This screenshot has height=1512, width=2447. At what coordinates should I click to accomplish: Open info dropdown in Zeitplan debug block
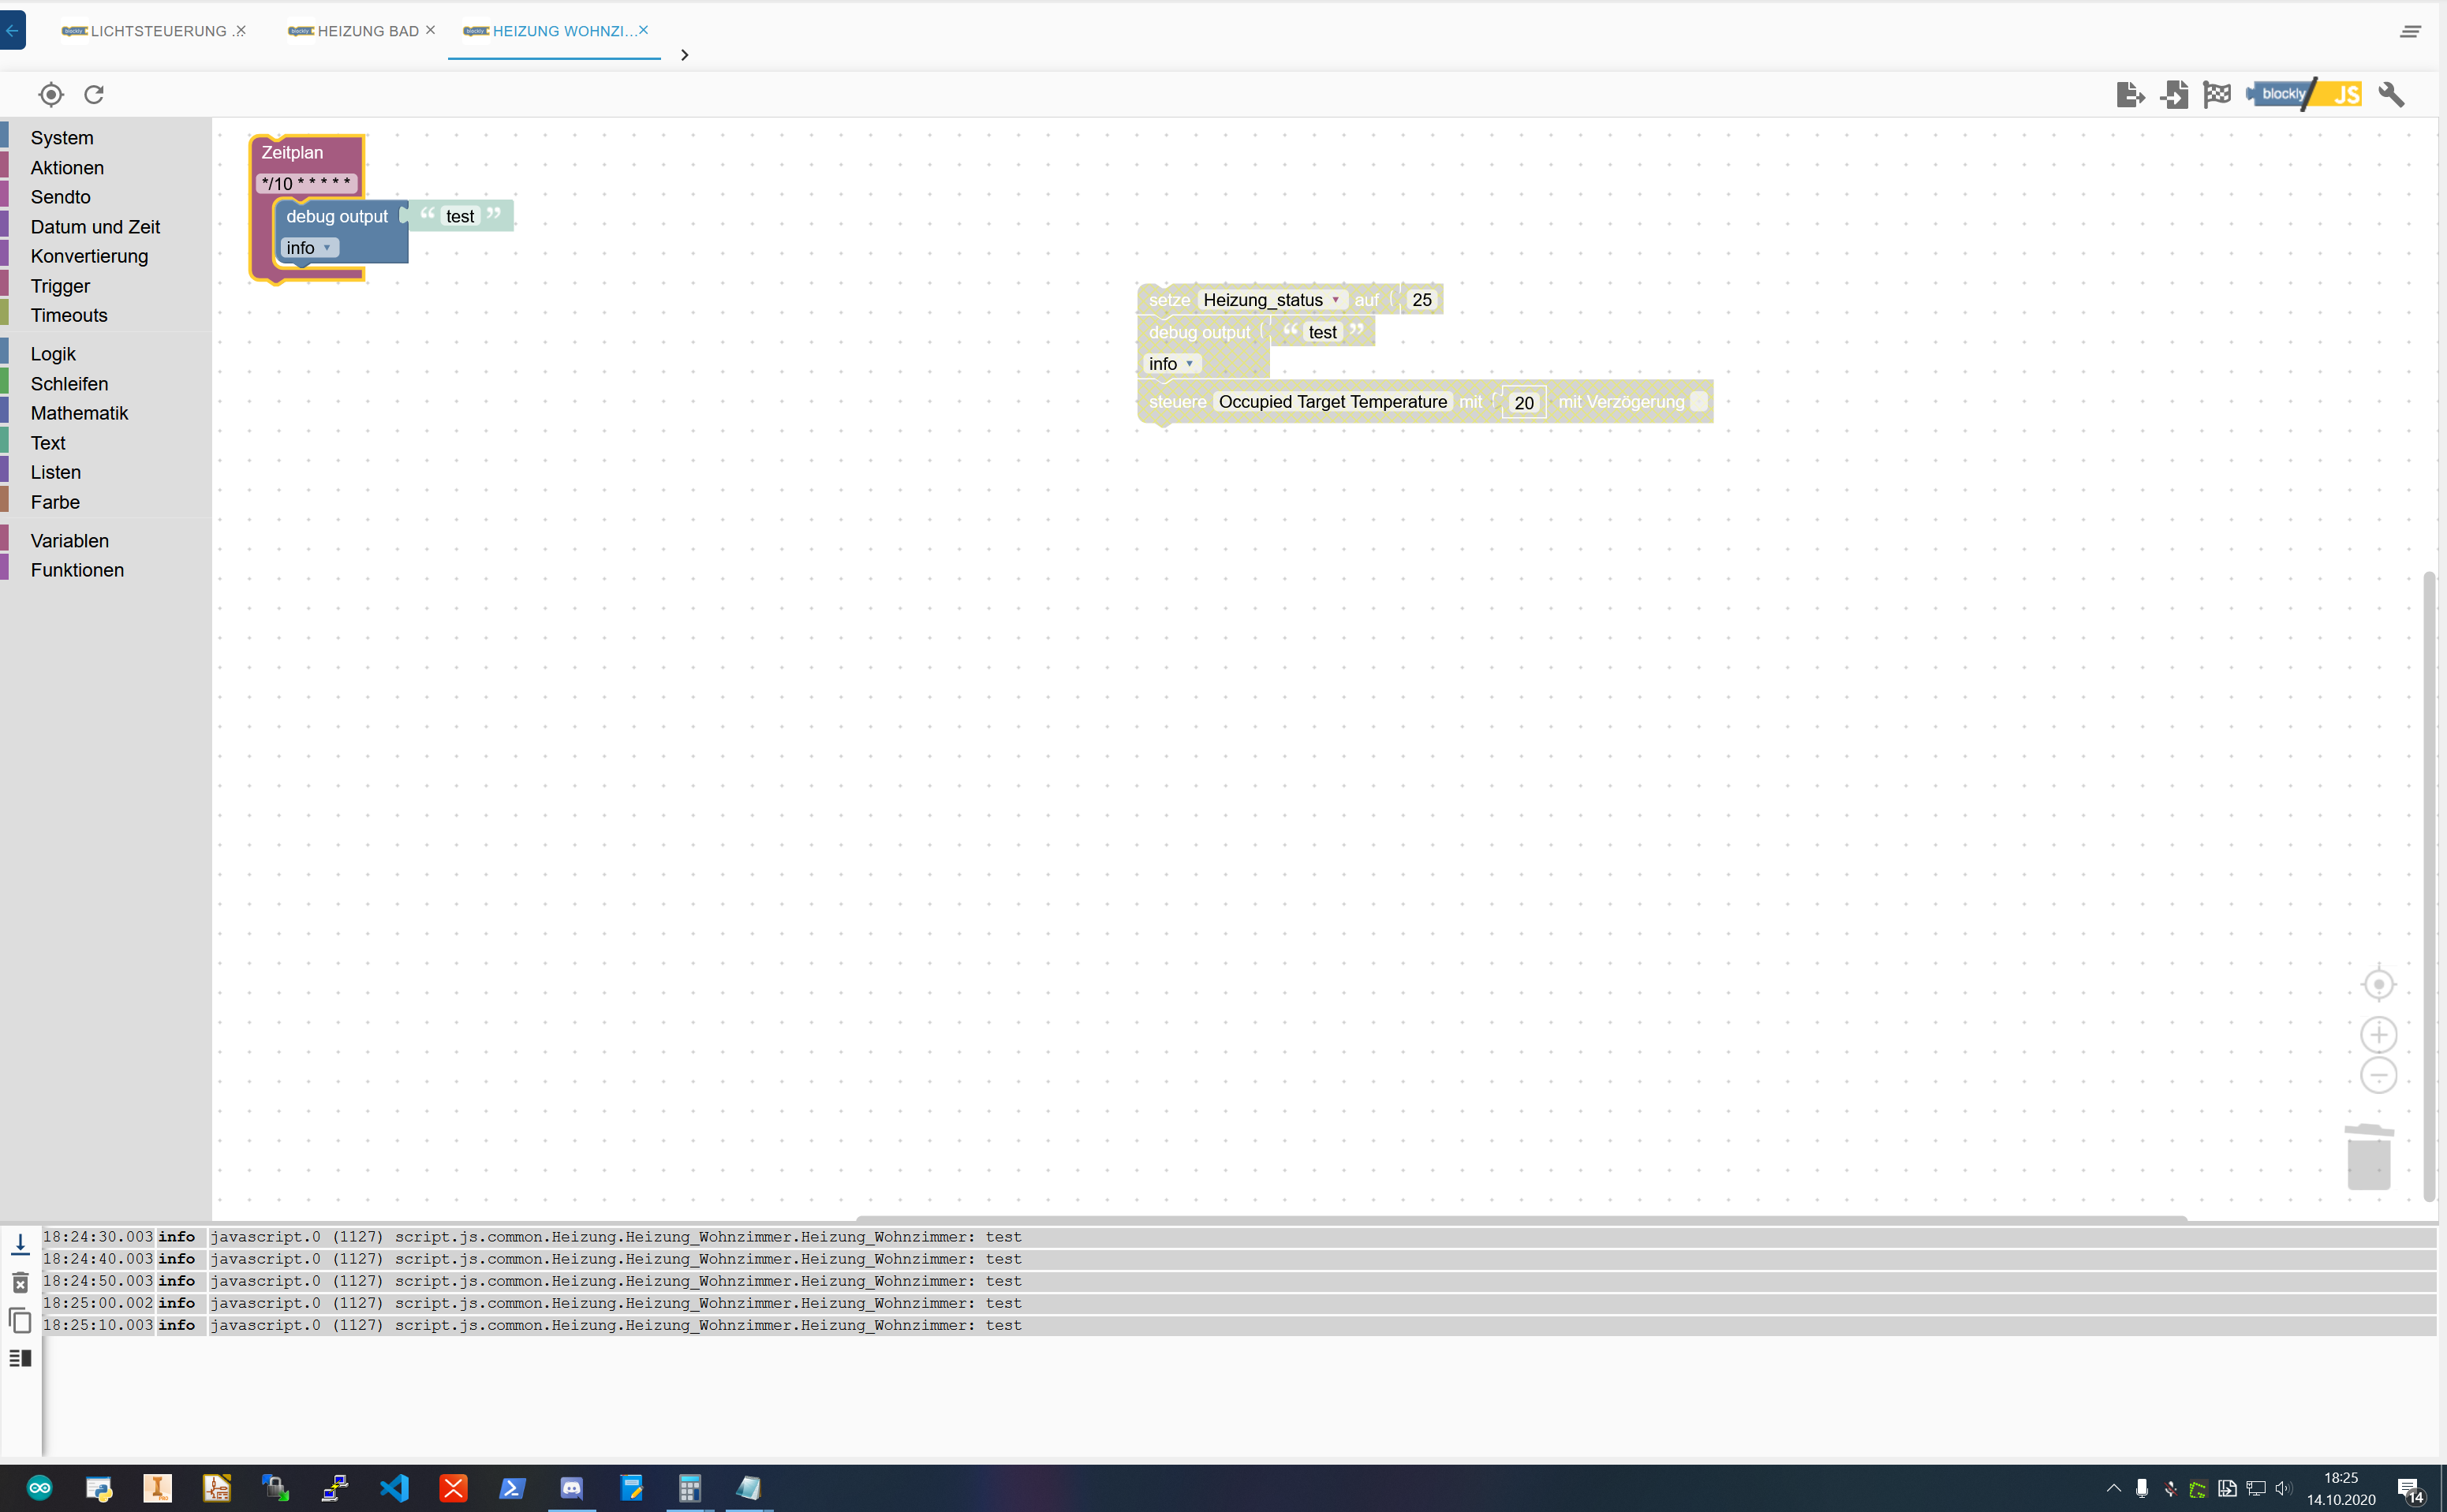309,248
